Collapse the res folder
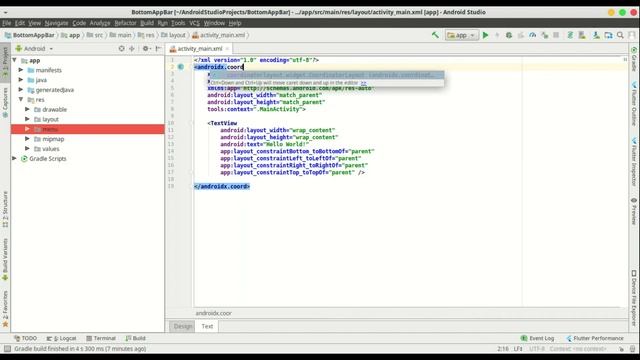 click(x=21, y=100)
